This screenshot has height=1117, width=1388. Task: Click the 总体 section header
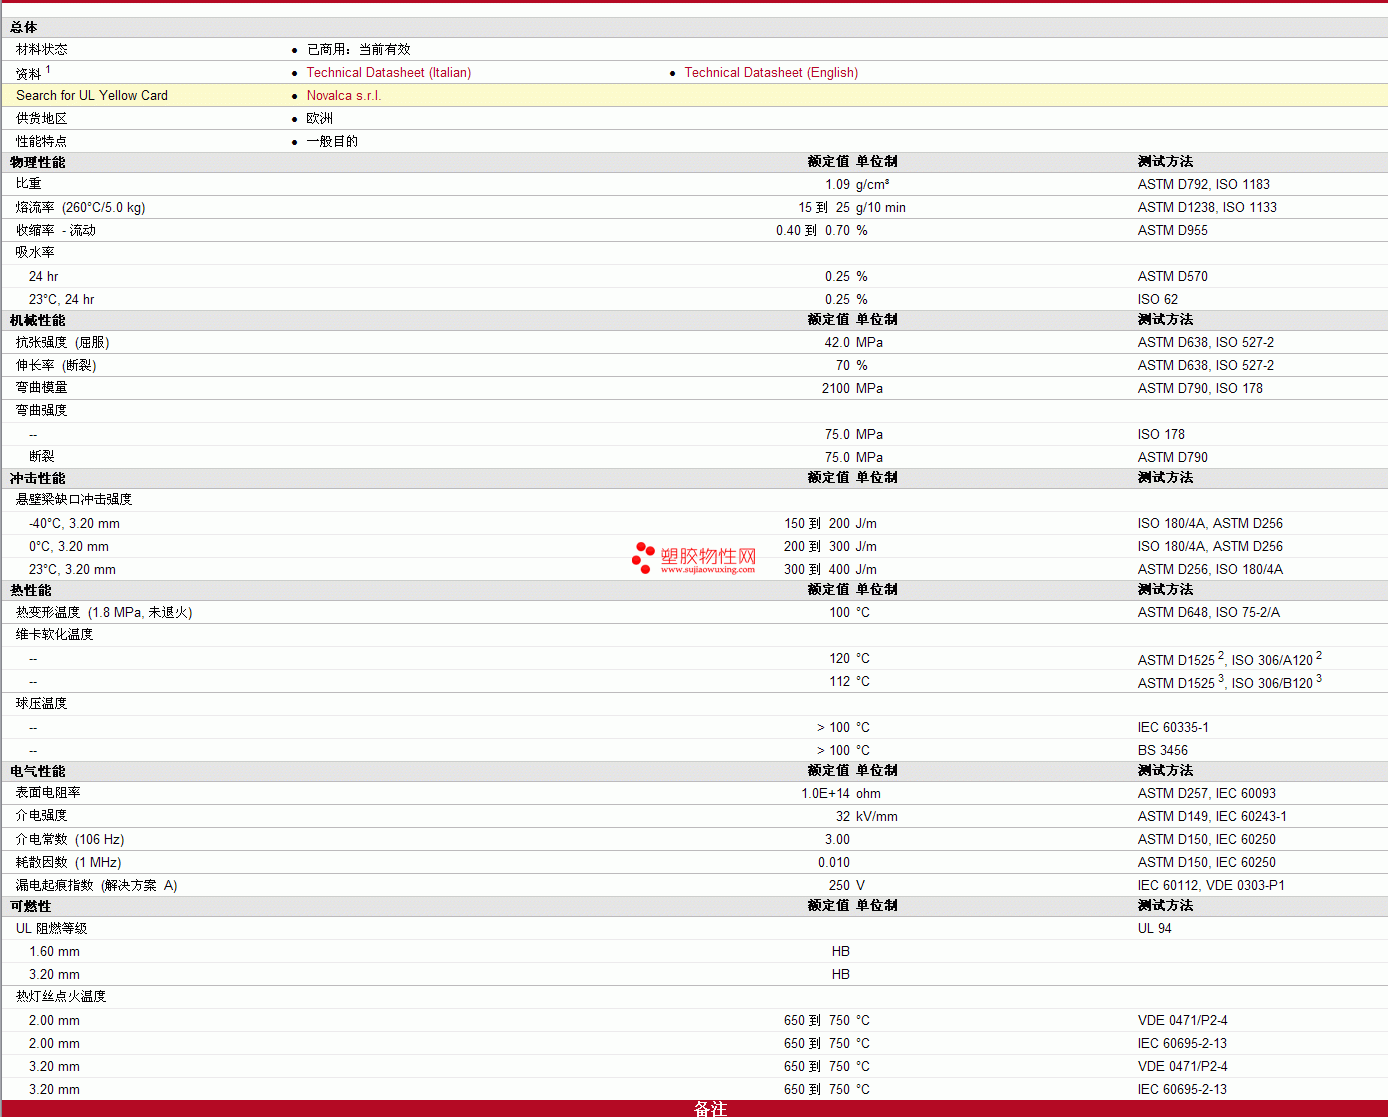pos(24,28)
